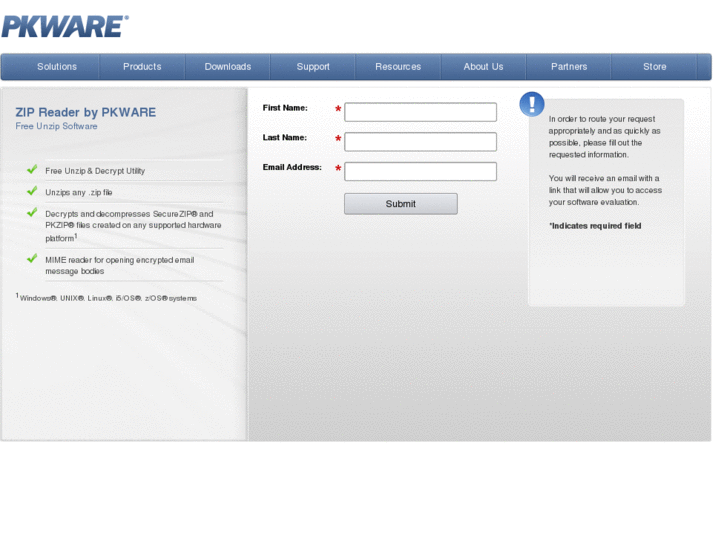Click the 'Email Address:' label
The image size is (727, 545).
tap(292, 167)
